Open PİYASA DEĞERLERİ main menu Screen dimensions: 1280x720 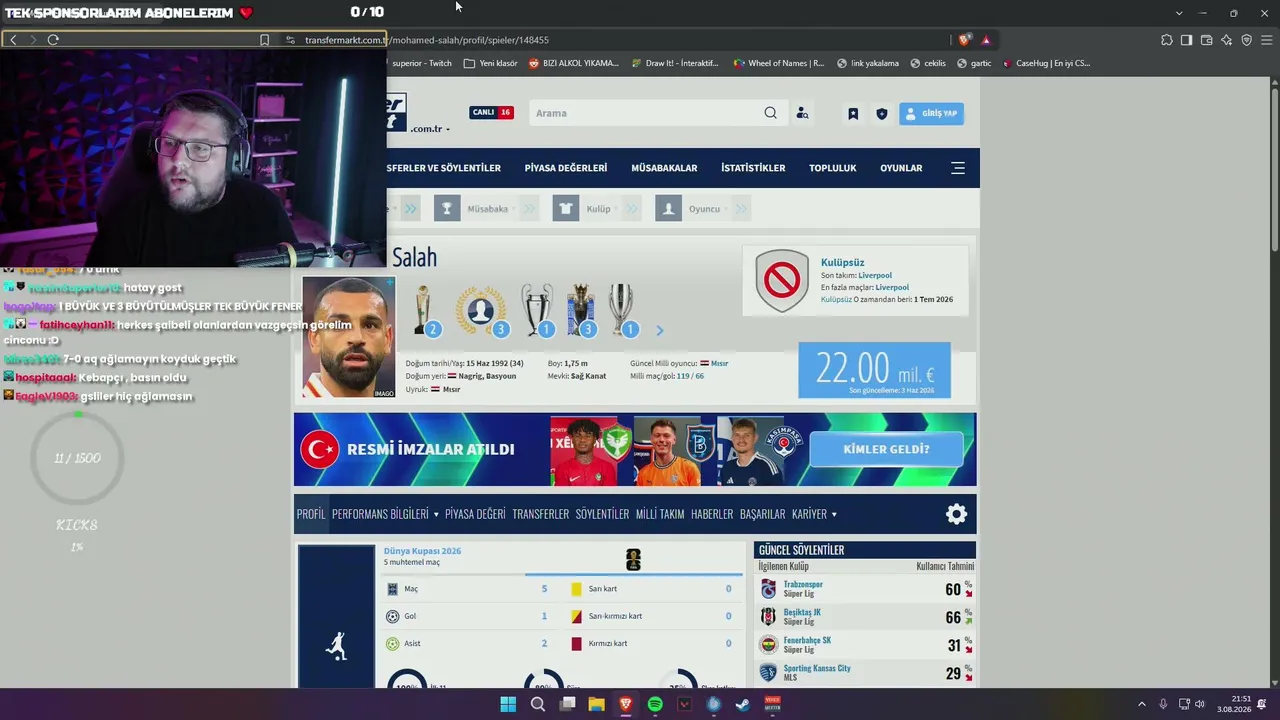point(566,168)
